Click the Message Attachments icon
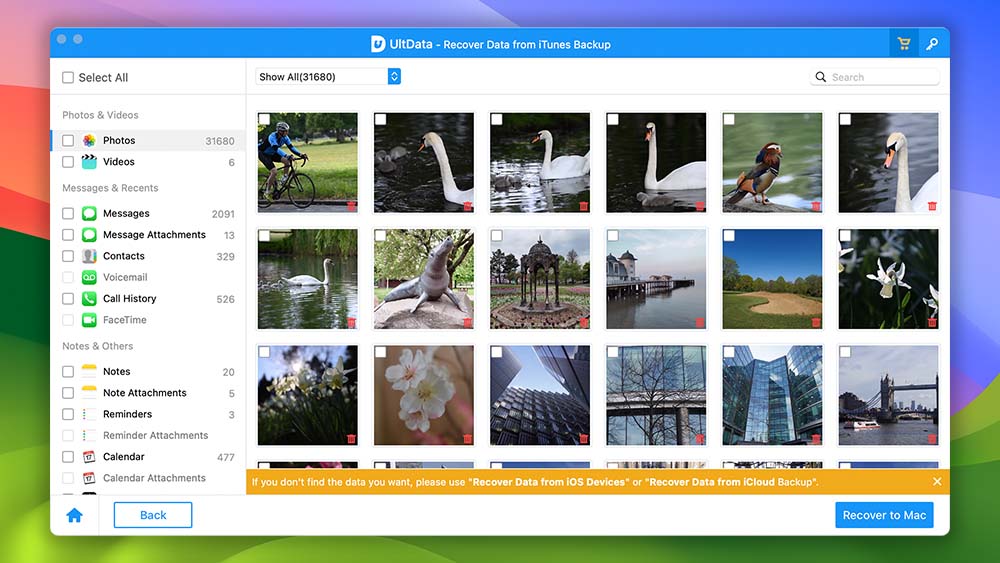This screenshot has height=563, width=1000. click(89, 235)
